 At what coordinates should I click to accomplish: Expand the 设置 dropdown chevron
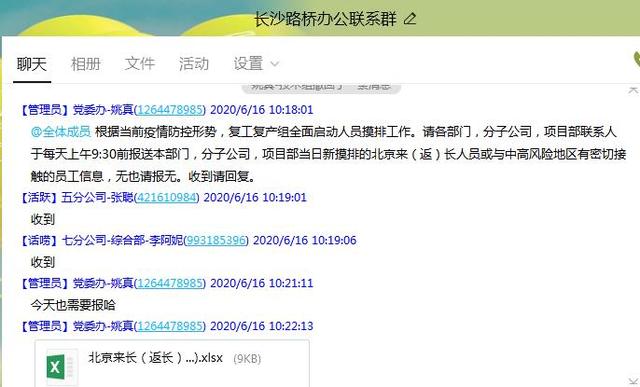click(275, 64)
